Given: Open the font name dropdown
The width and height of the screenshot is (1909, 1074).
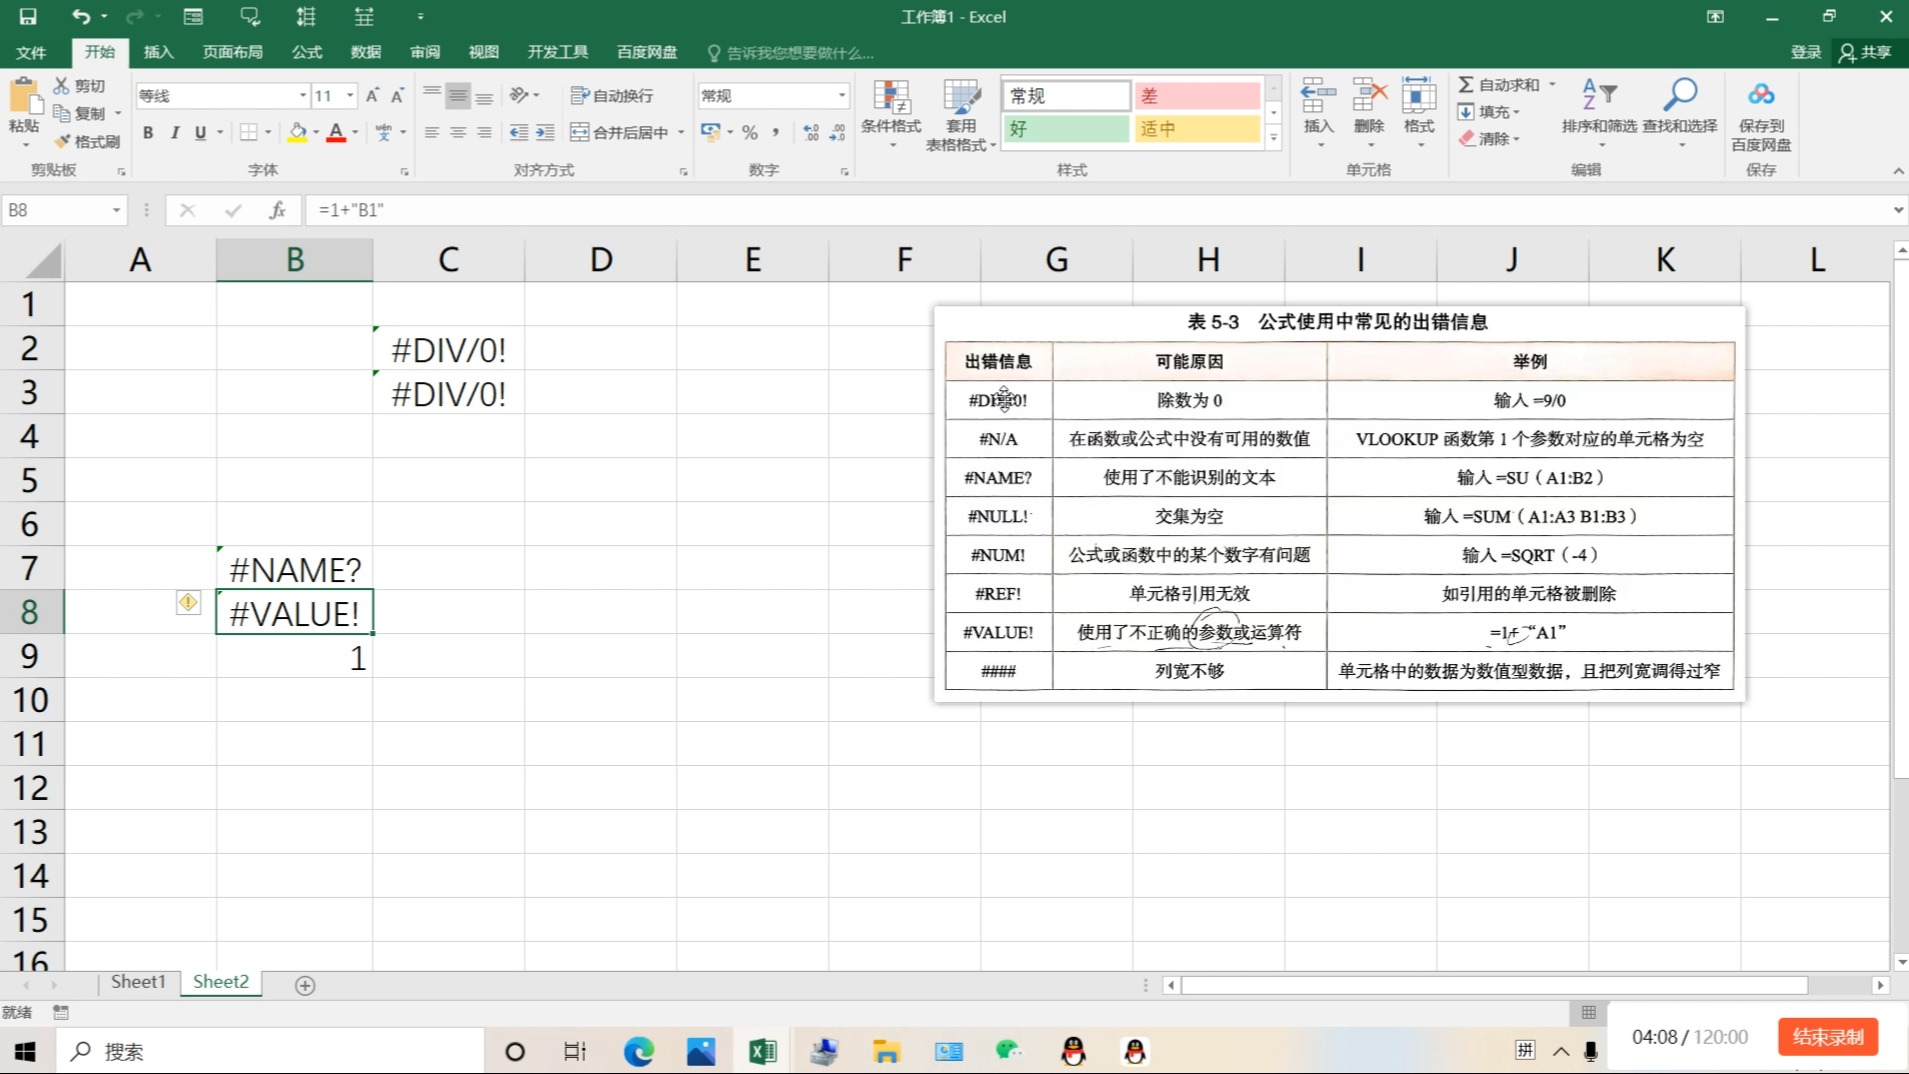Looking at the screenshot, I should (x=302, y=96).
